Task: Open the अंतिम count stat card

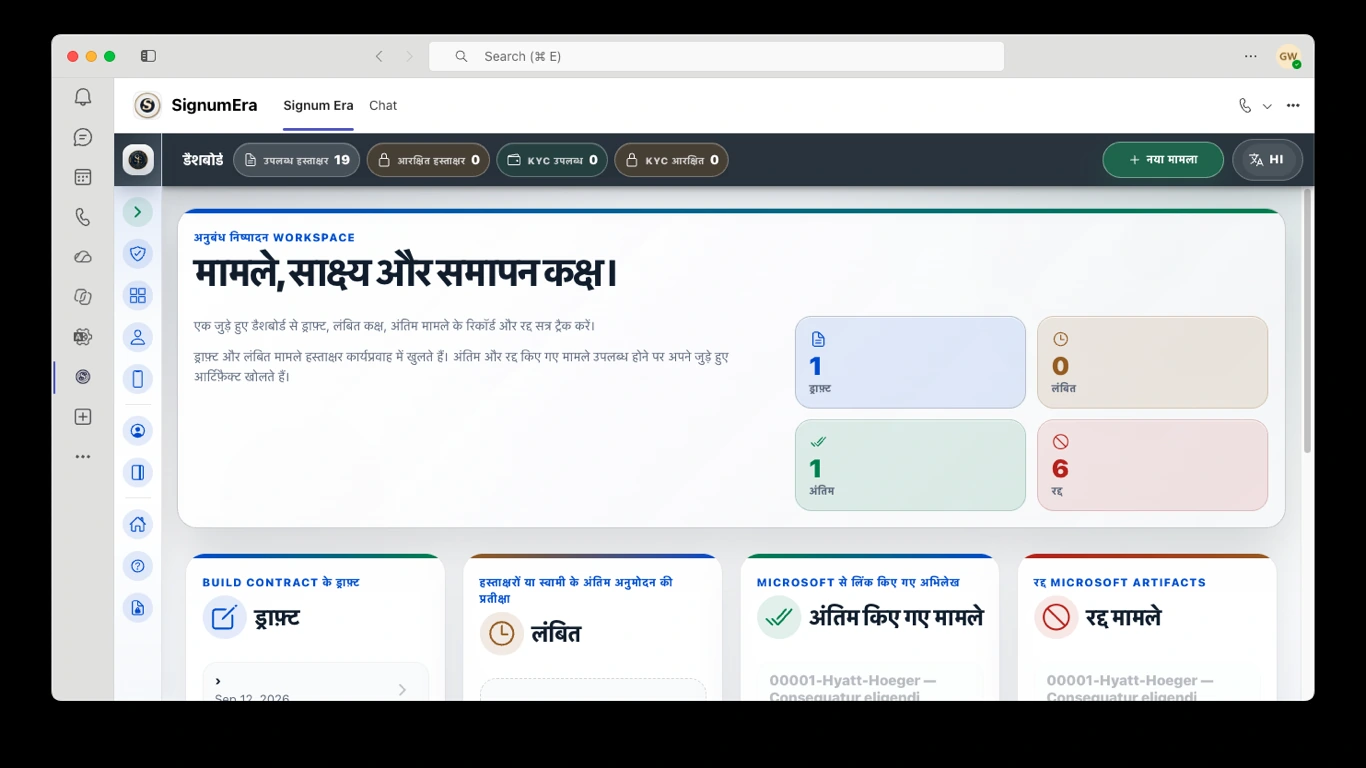Action: [910, 465]
